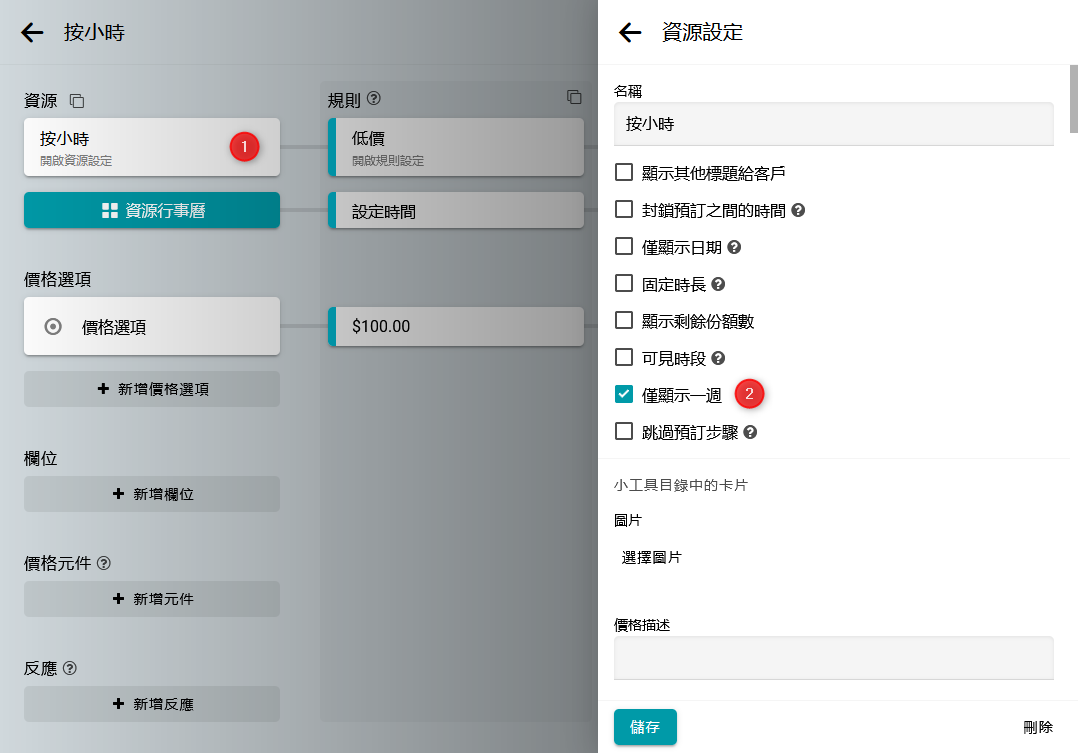Click help icon next to 規則 heading

coord(374,99)
